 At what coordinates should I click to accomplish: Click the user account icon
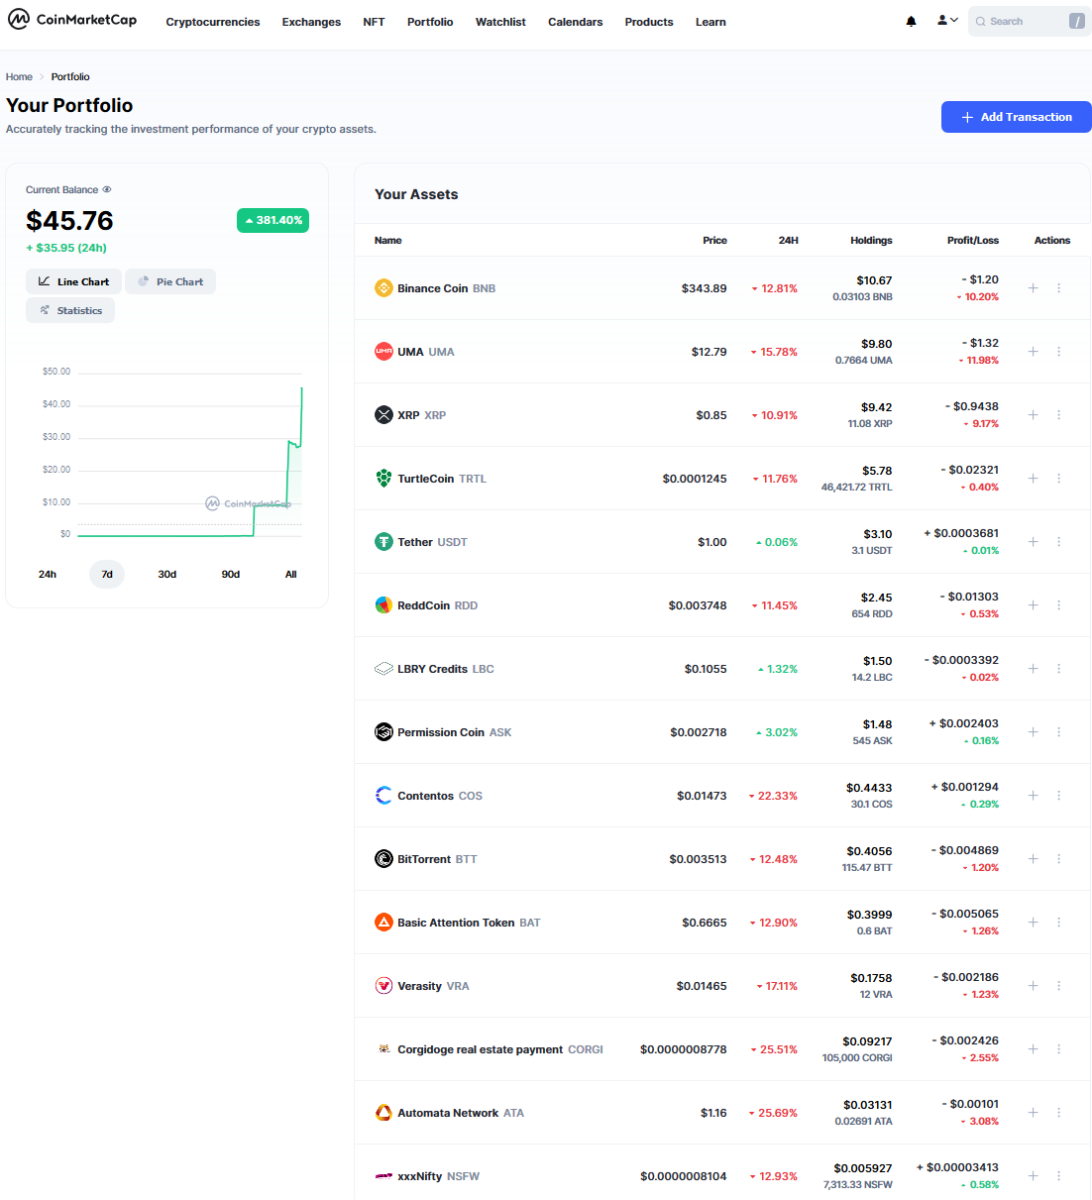click(941, 20)
